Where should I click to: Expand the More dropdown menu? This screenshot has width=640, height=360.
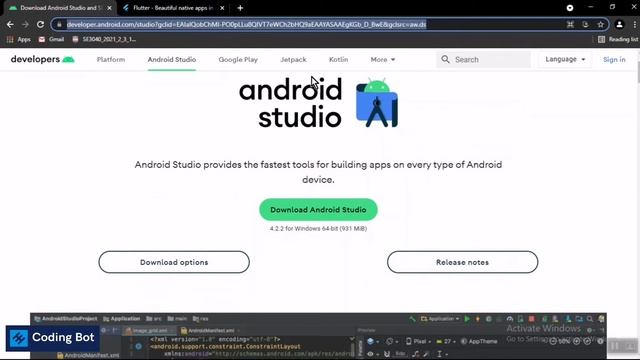click(x=382, y=60)
